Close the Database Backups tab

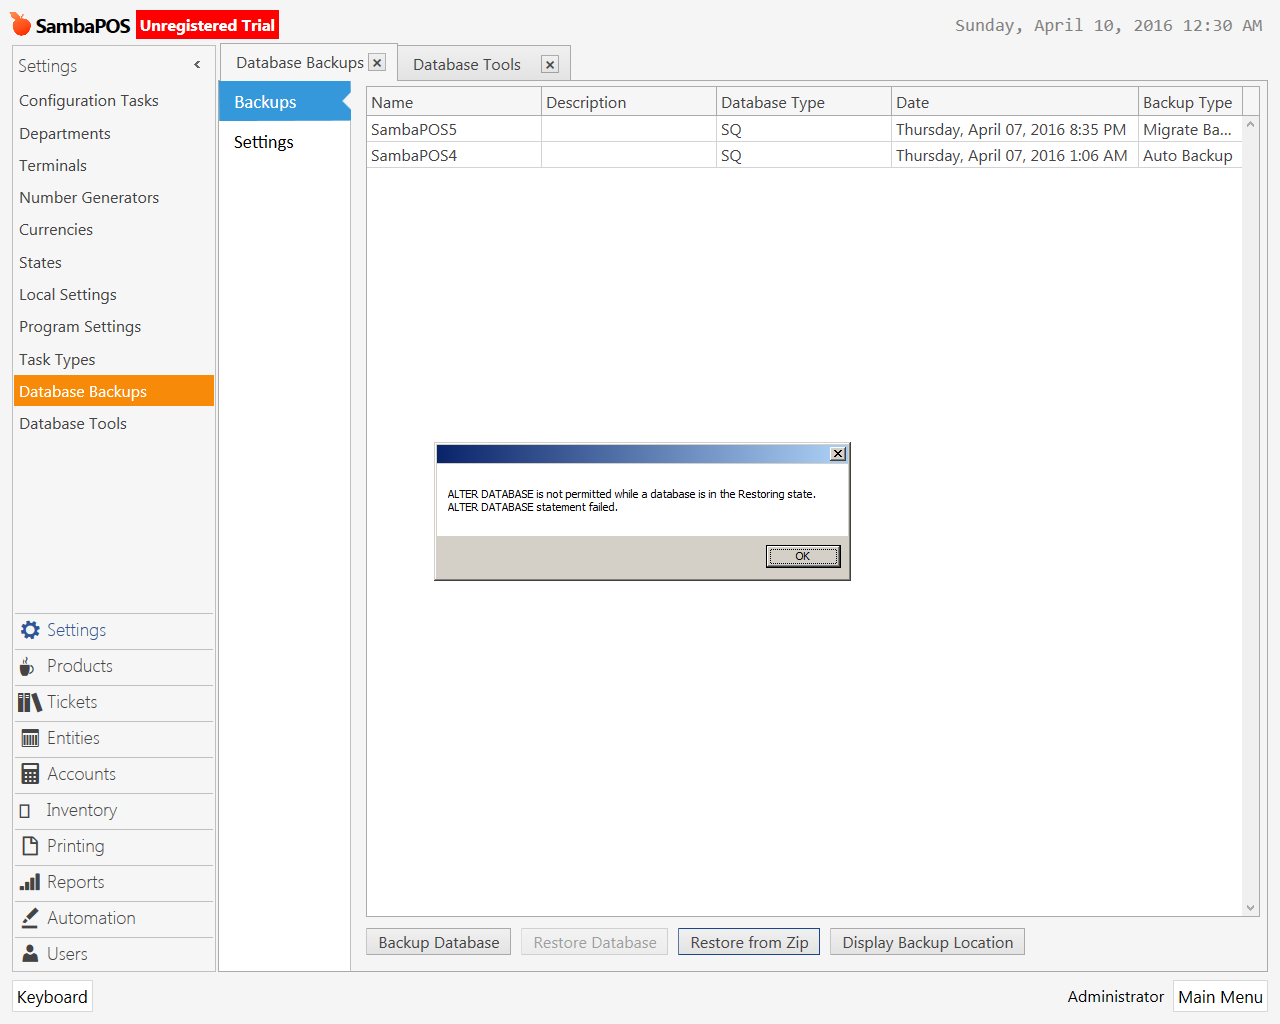click(377, 62)
